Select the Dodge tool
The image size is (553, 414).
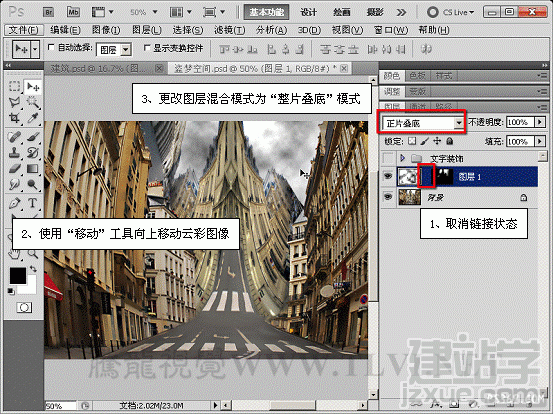tap(33, 184)
